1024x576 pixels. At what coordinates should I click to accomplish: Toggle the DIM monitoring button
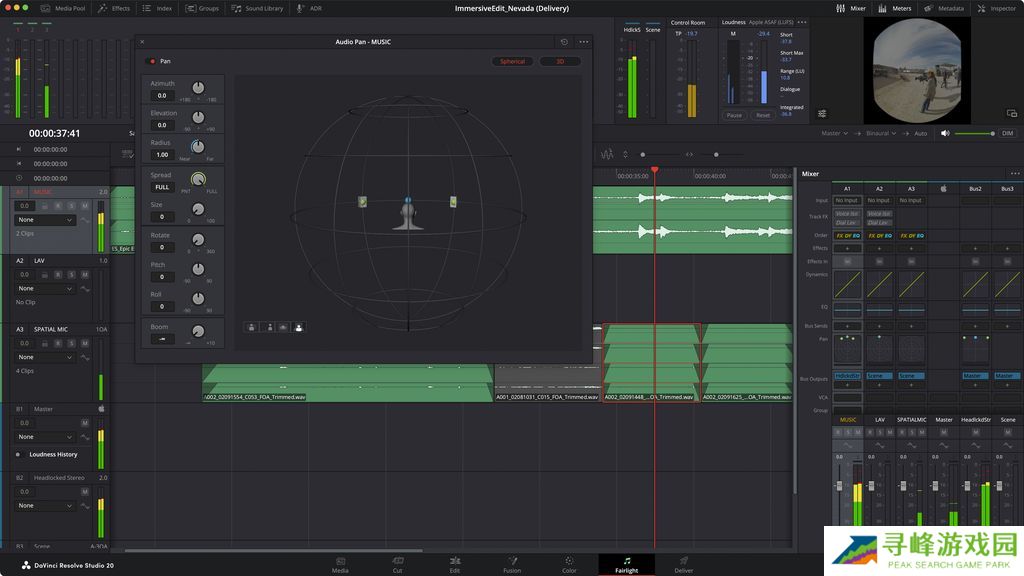pyautogui.click(x=1007, y=133)
